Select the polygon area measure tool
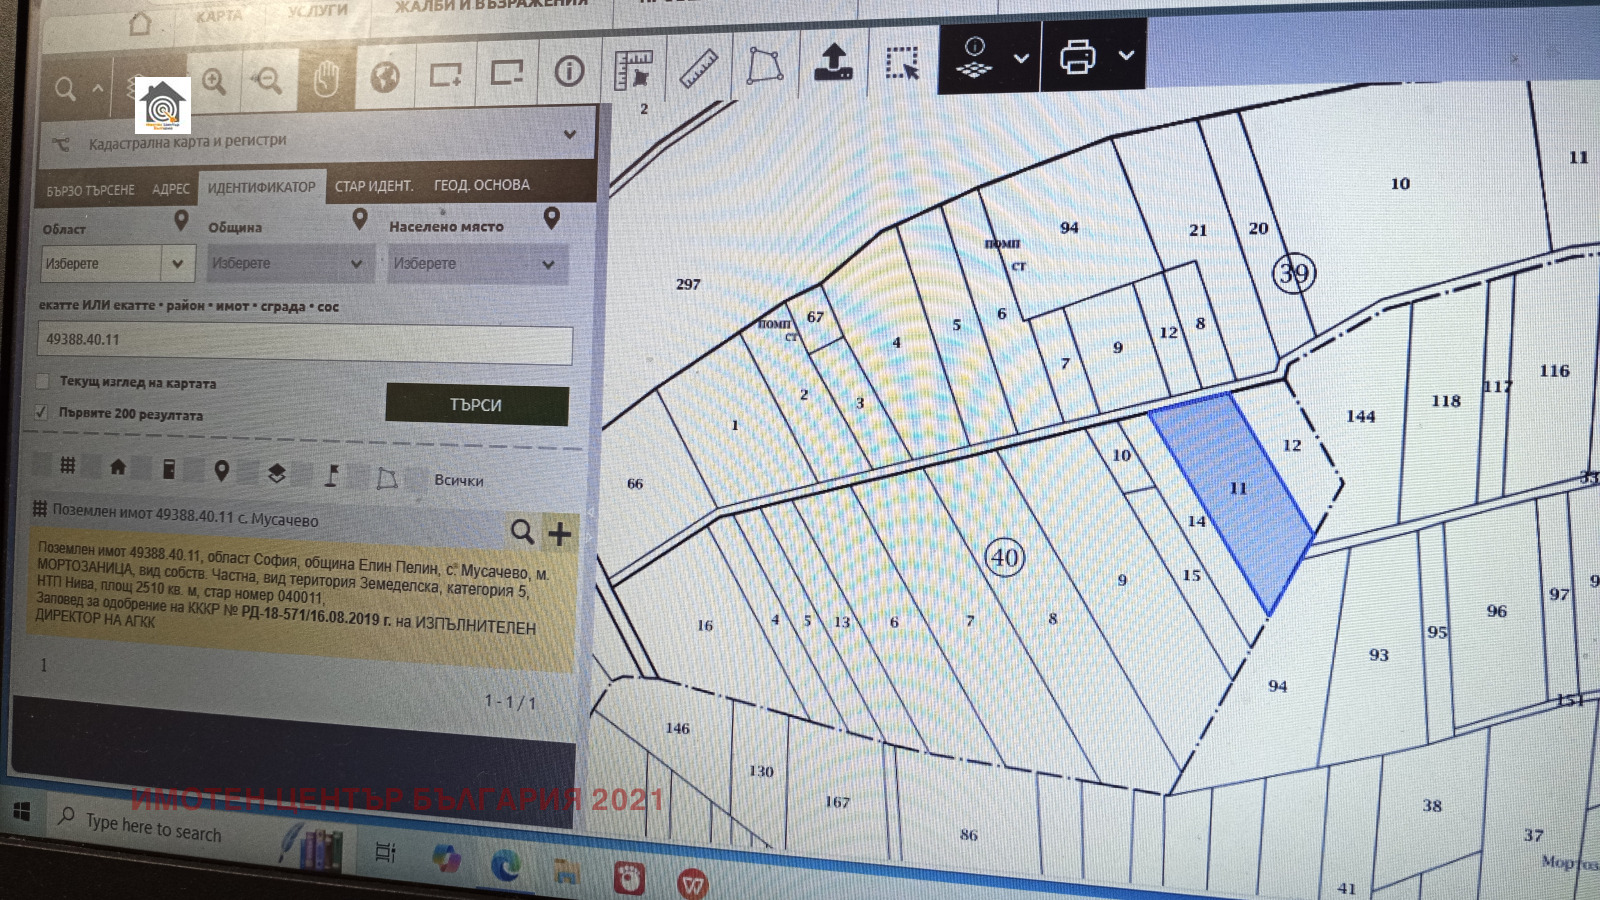Image resolution: width=1600 pixels, height=900 pixels. pyautogui.click(x=765, y=66)
